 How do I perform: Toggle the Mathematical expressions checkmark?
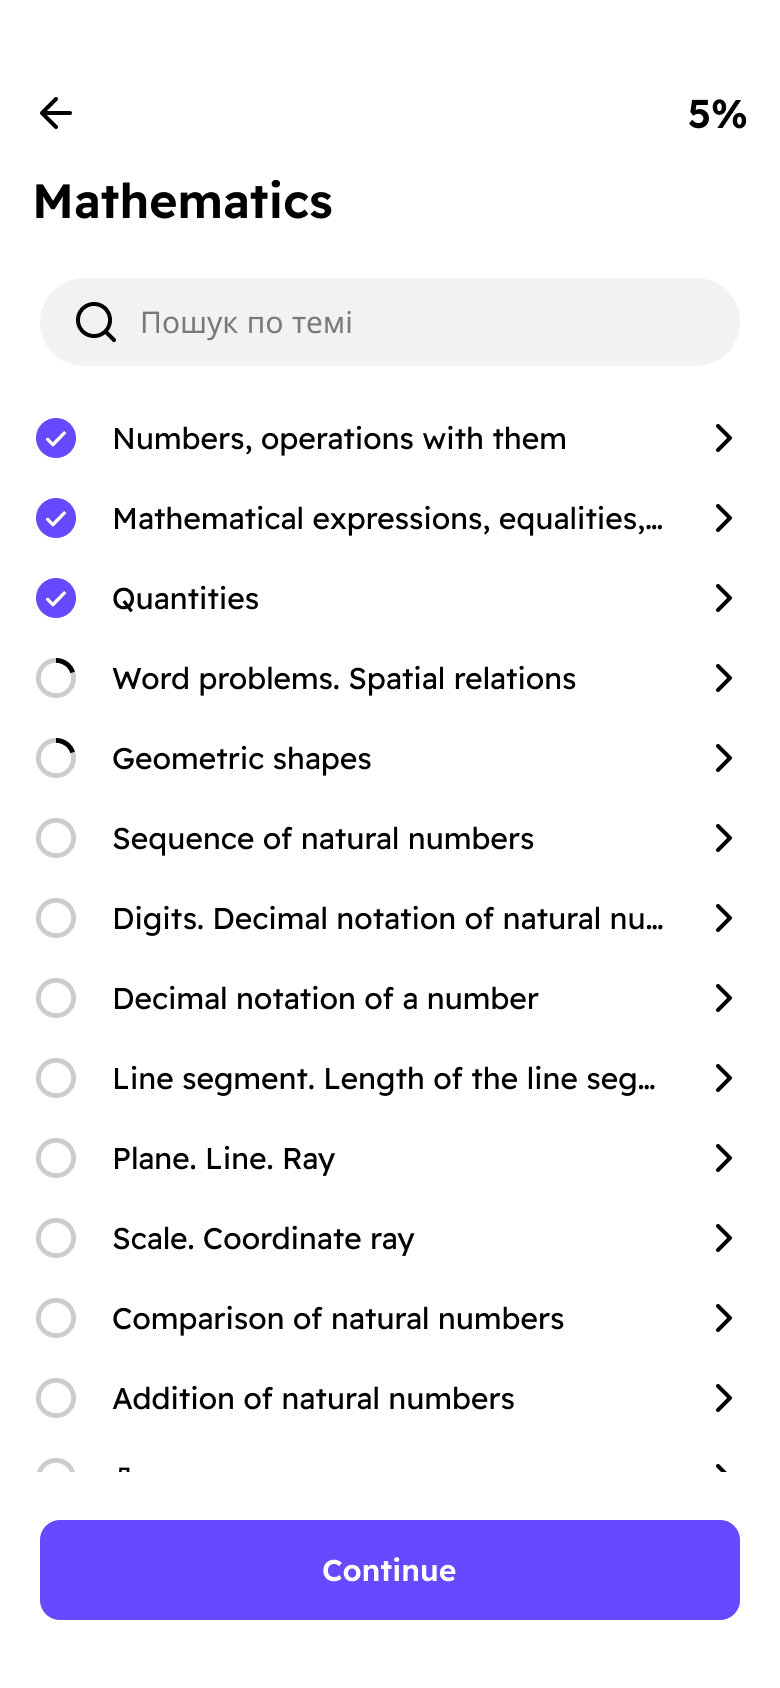[56, 518]
